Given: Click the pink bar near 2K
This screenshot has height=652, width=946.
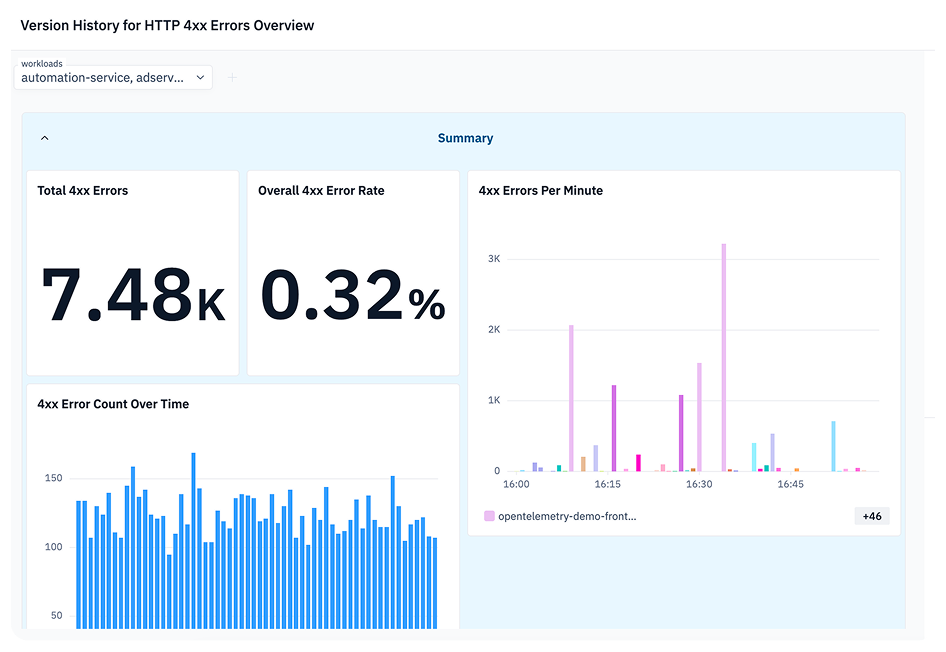Looking at the screenshot, I should [x=571, y=398].
